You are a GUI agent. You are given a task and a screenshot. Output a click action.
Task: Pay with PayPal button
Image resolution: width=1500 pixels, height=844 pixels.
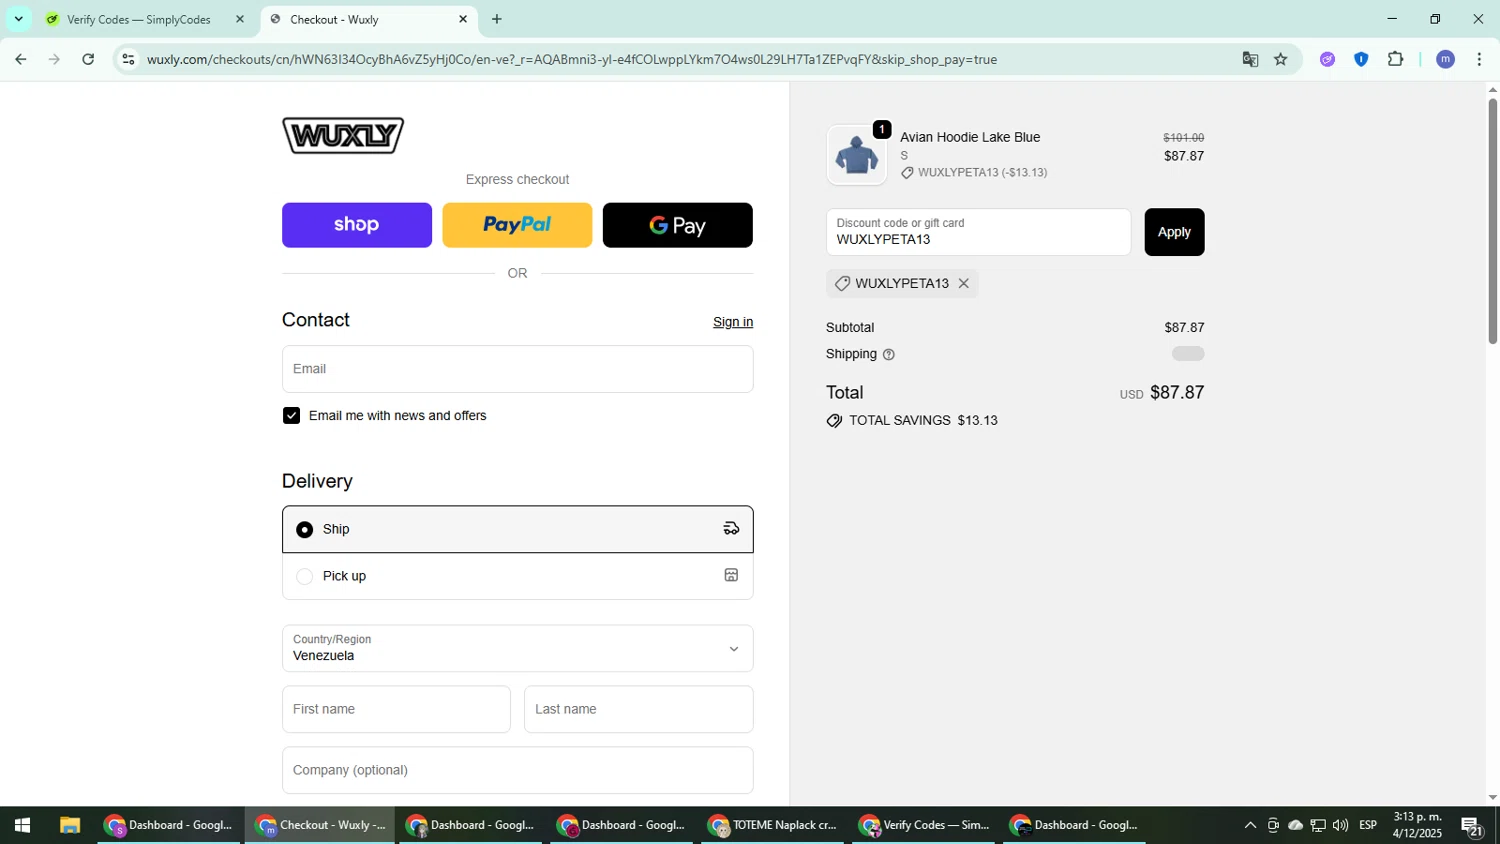point(517,225)
